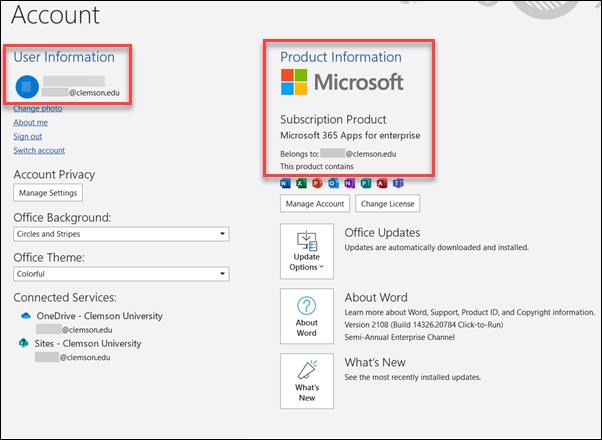This screenshot has height=440, width=602.
Task: Click Microsoft 365 Apps for enterprise text
Action: coord(350,136)
